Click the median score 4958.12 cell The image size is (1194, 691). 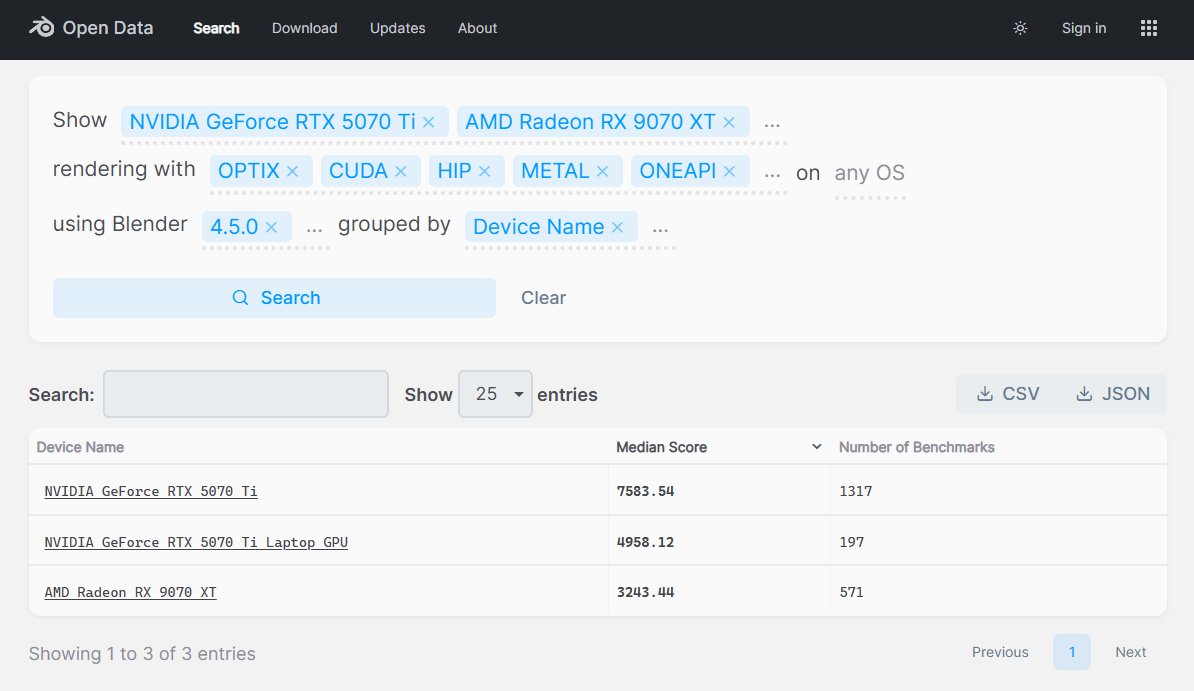pos(646,542)
